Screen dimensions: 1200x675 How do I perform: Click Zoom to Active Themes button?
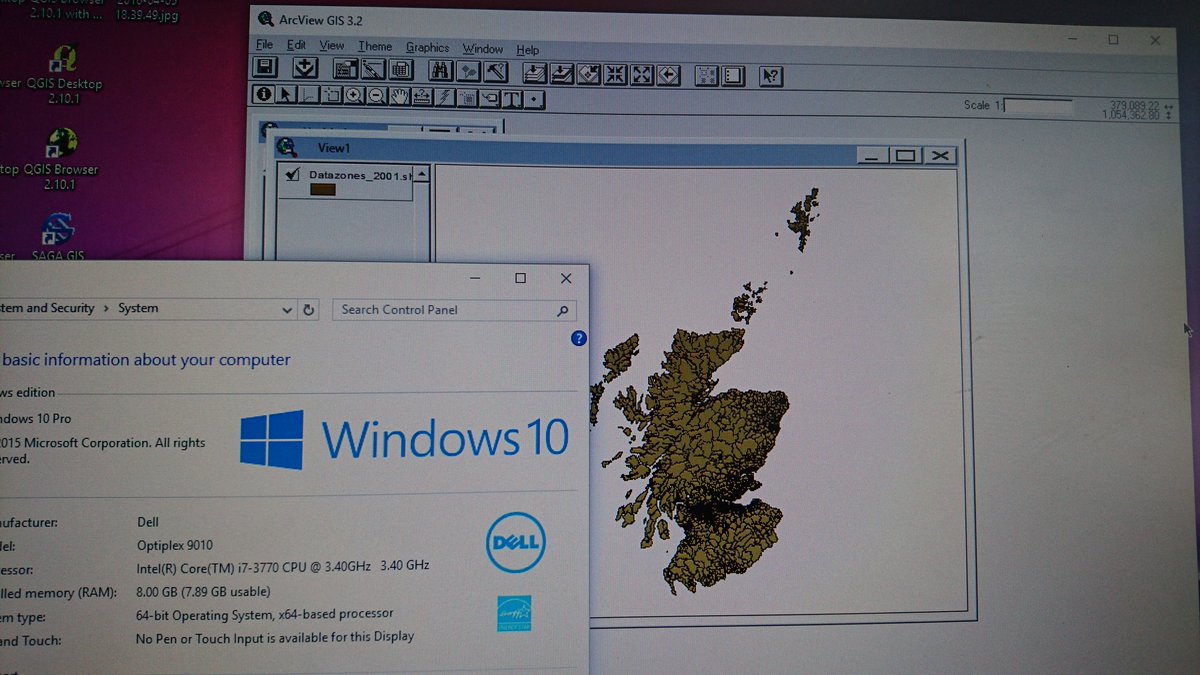coord(561,74)
